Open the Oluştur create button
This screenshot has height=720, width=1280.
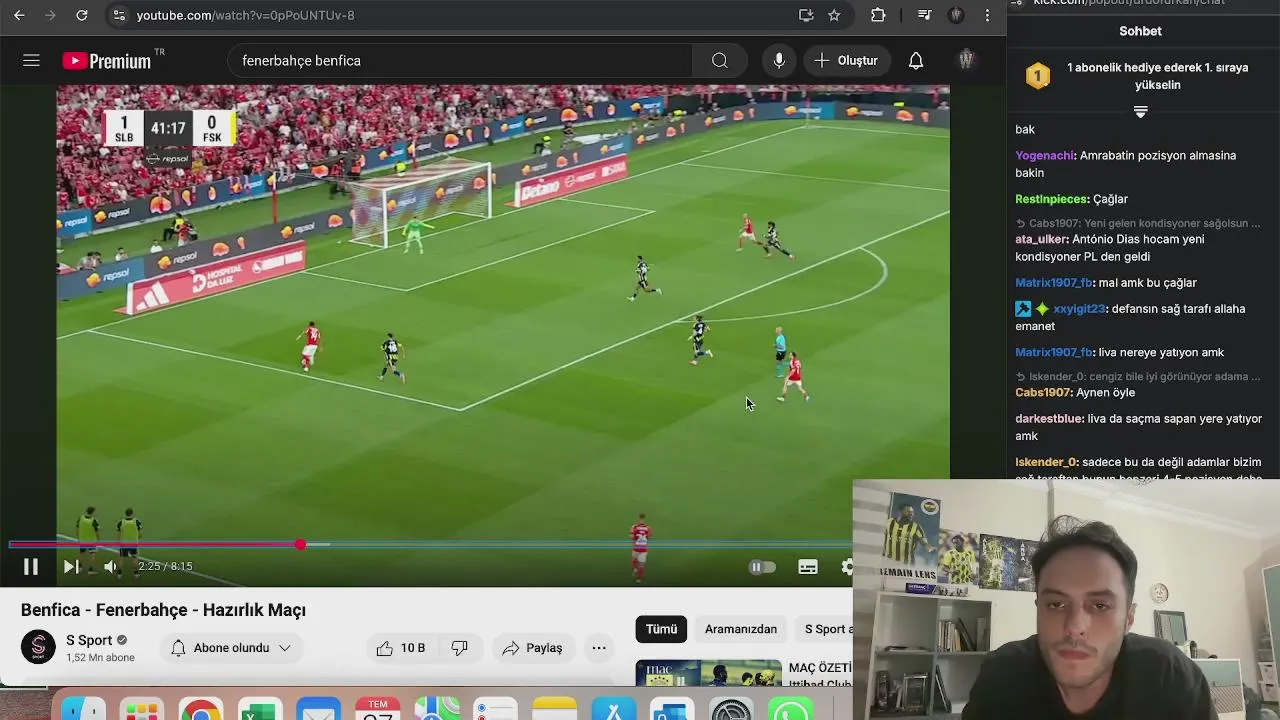point(846,60)
